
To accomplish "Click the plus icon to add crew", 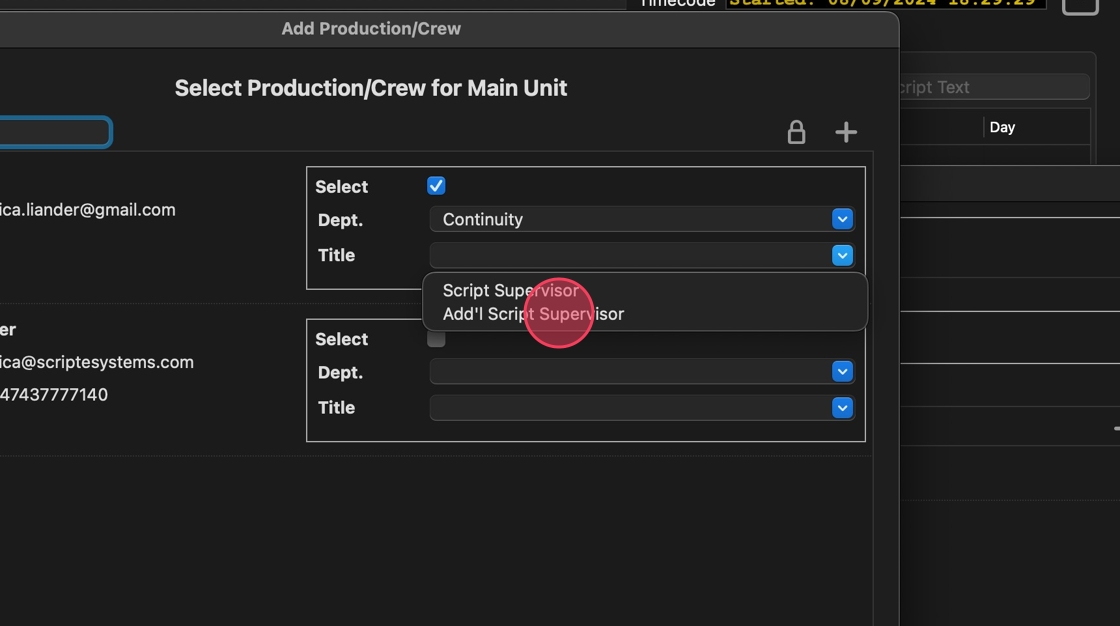I will [846, 132].
